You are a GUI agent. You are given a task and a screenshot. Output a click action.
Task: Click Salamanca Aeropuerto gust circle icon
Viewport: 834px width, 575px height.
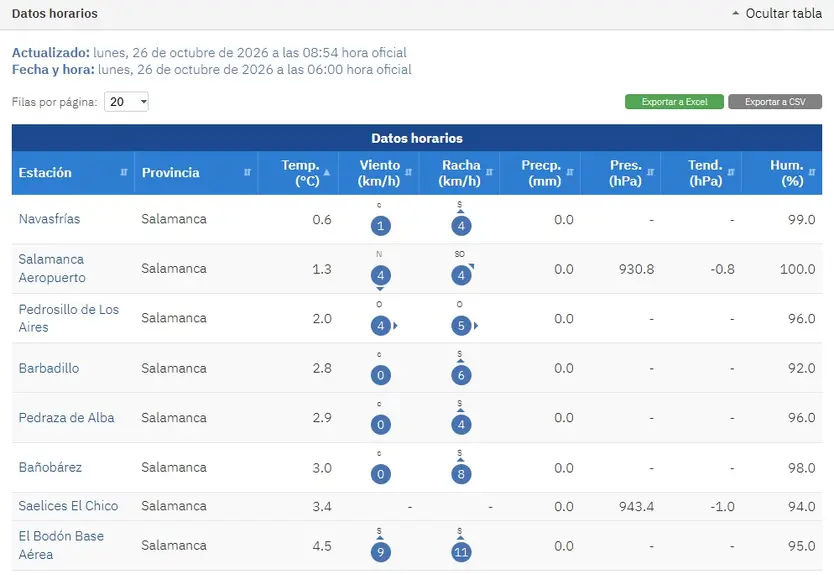461,276
